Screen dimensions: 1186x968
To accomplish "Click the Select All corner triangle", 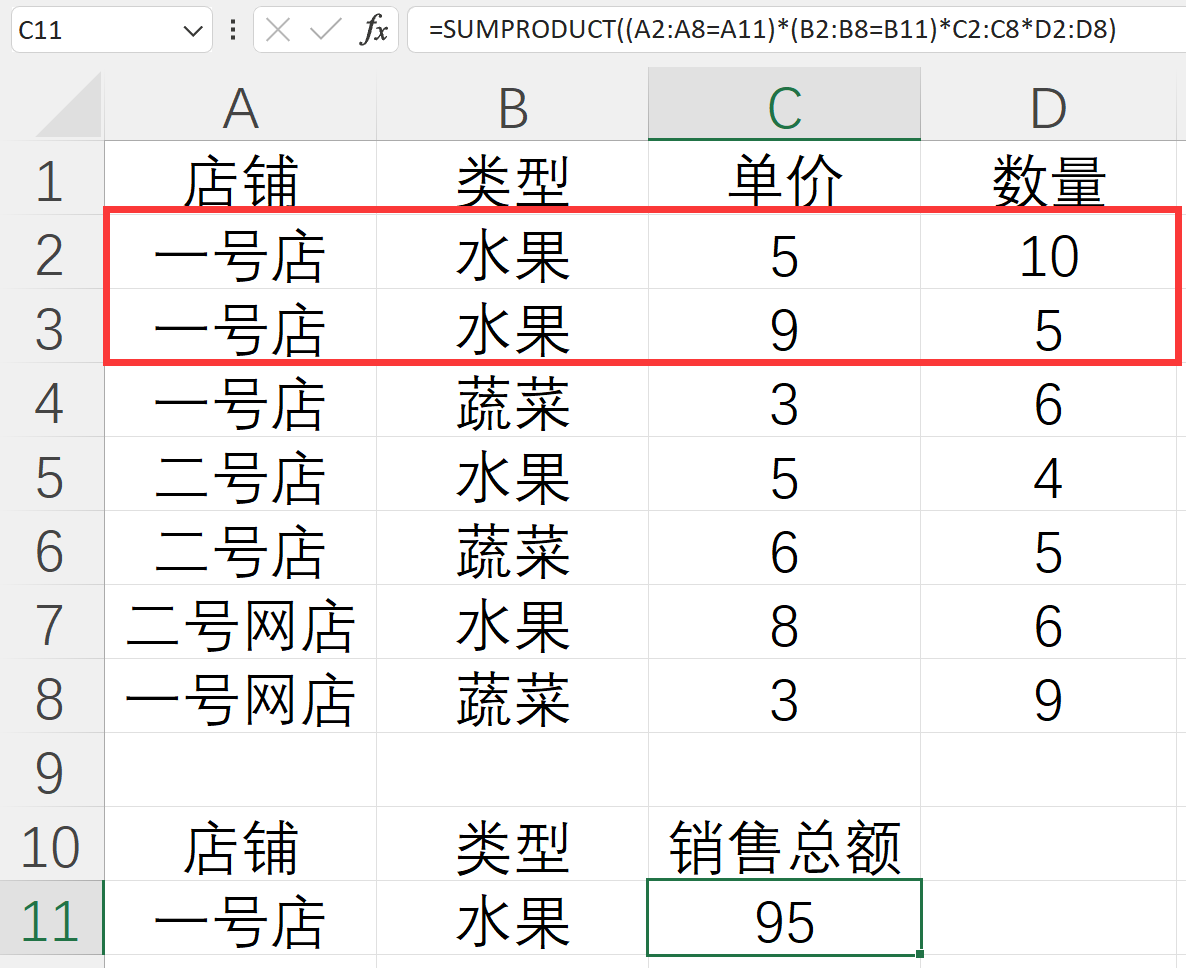I will click(x=70, y=106).
